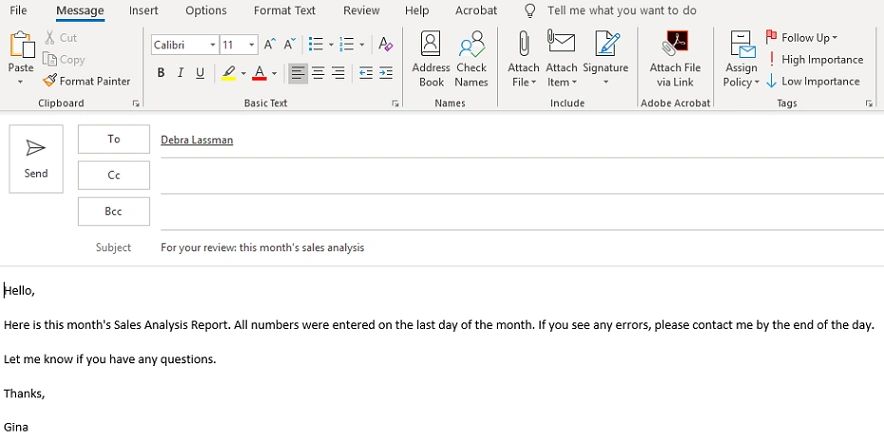Increase font size with grow font icon

(269, 45)
